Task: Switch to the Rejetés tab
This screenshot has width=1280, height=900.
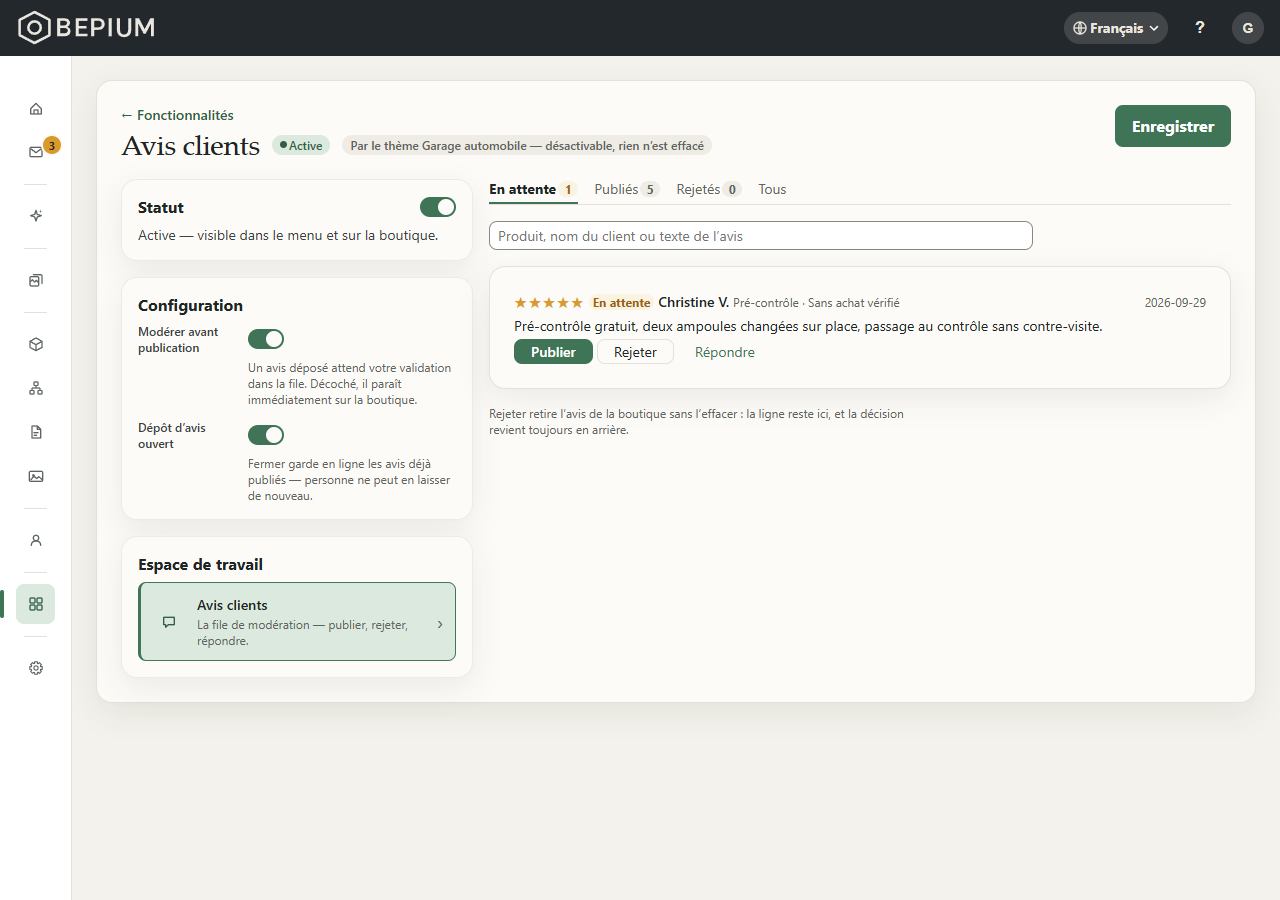Action: (x=709, y=189)
